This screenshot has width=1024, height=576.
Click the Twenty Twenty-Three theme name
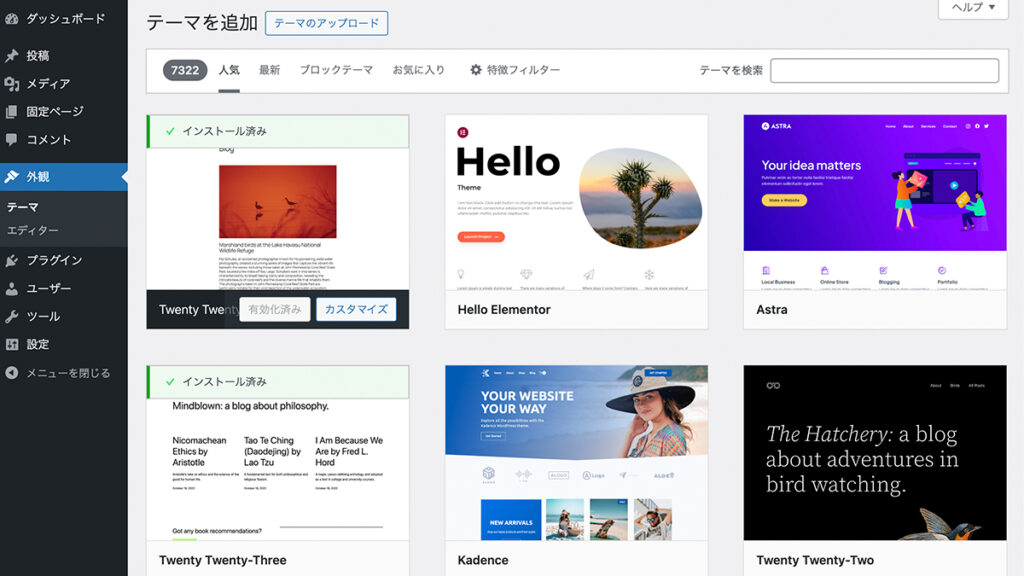point(223,560)
